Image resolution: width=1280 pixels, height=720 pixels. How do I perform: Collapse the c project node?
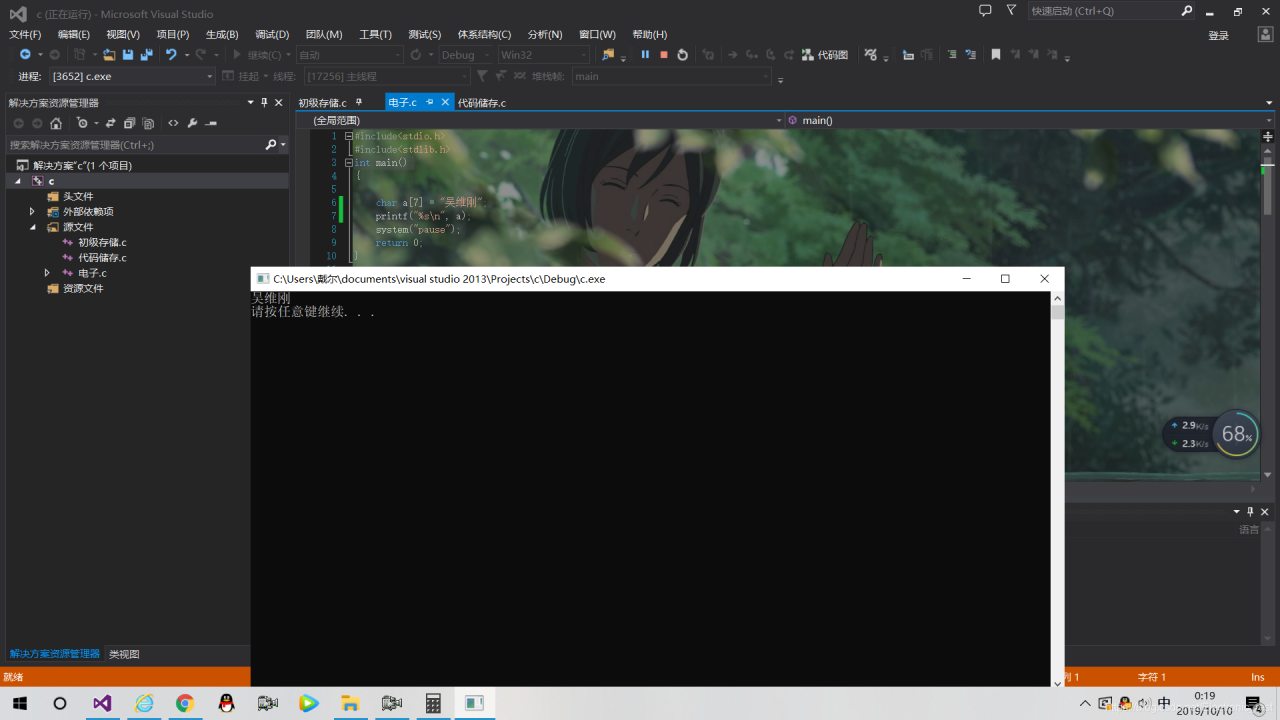pos(17,181)
